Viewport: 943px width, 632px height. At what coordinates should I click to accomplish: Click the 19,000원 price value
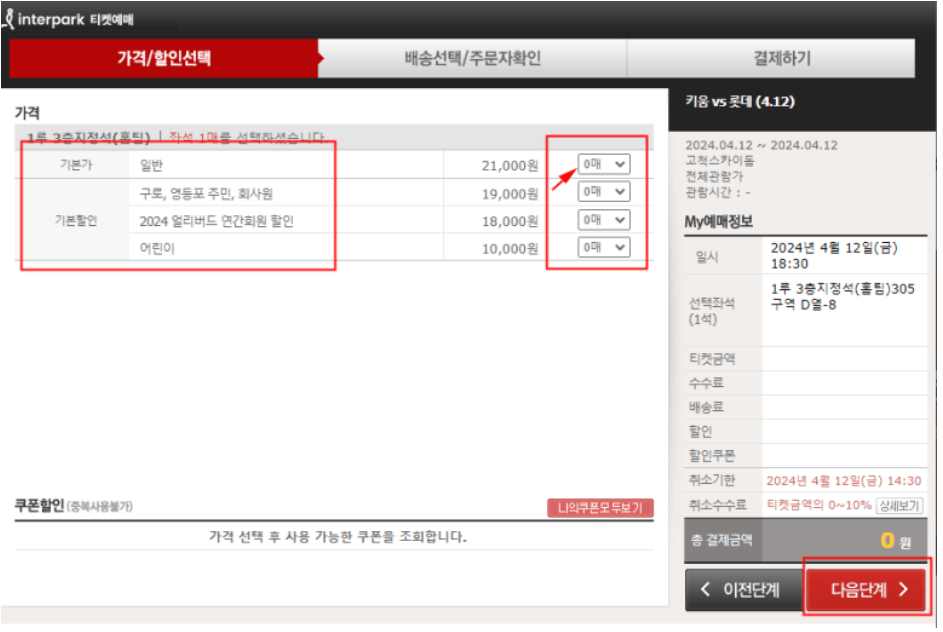pyautogui.click(x=511, y=194)
